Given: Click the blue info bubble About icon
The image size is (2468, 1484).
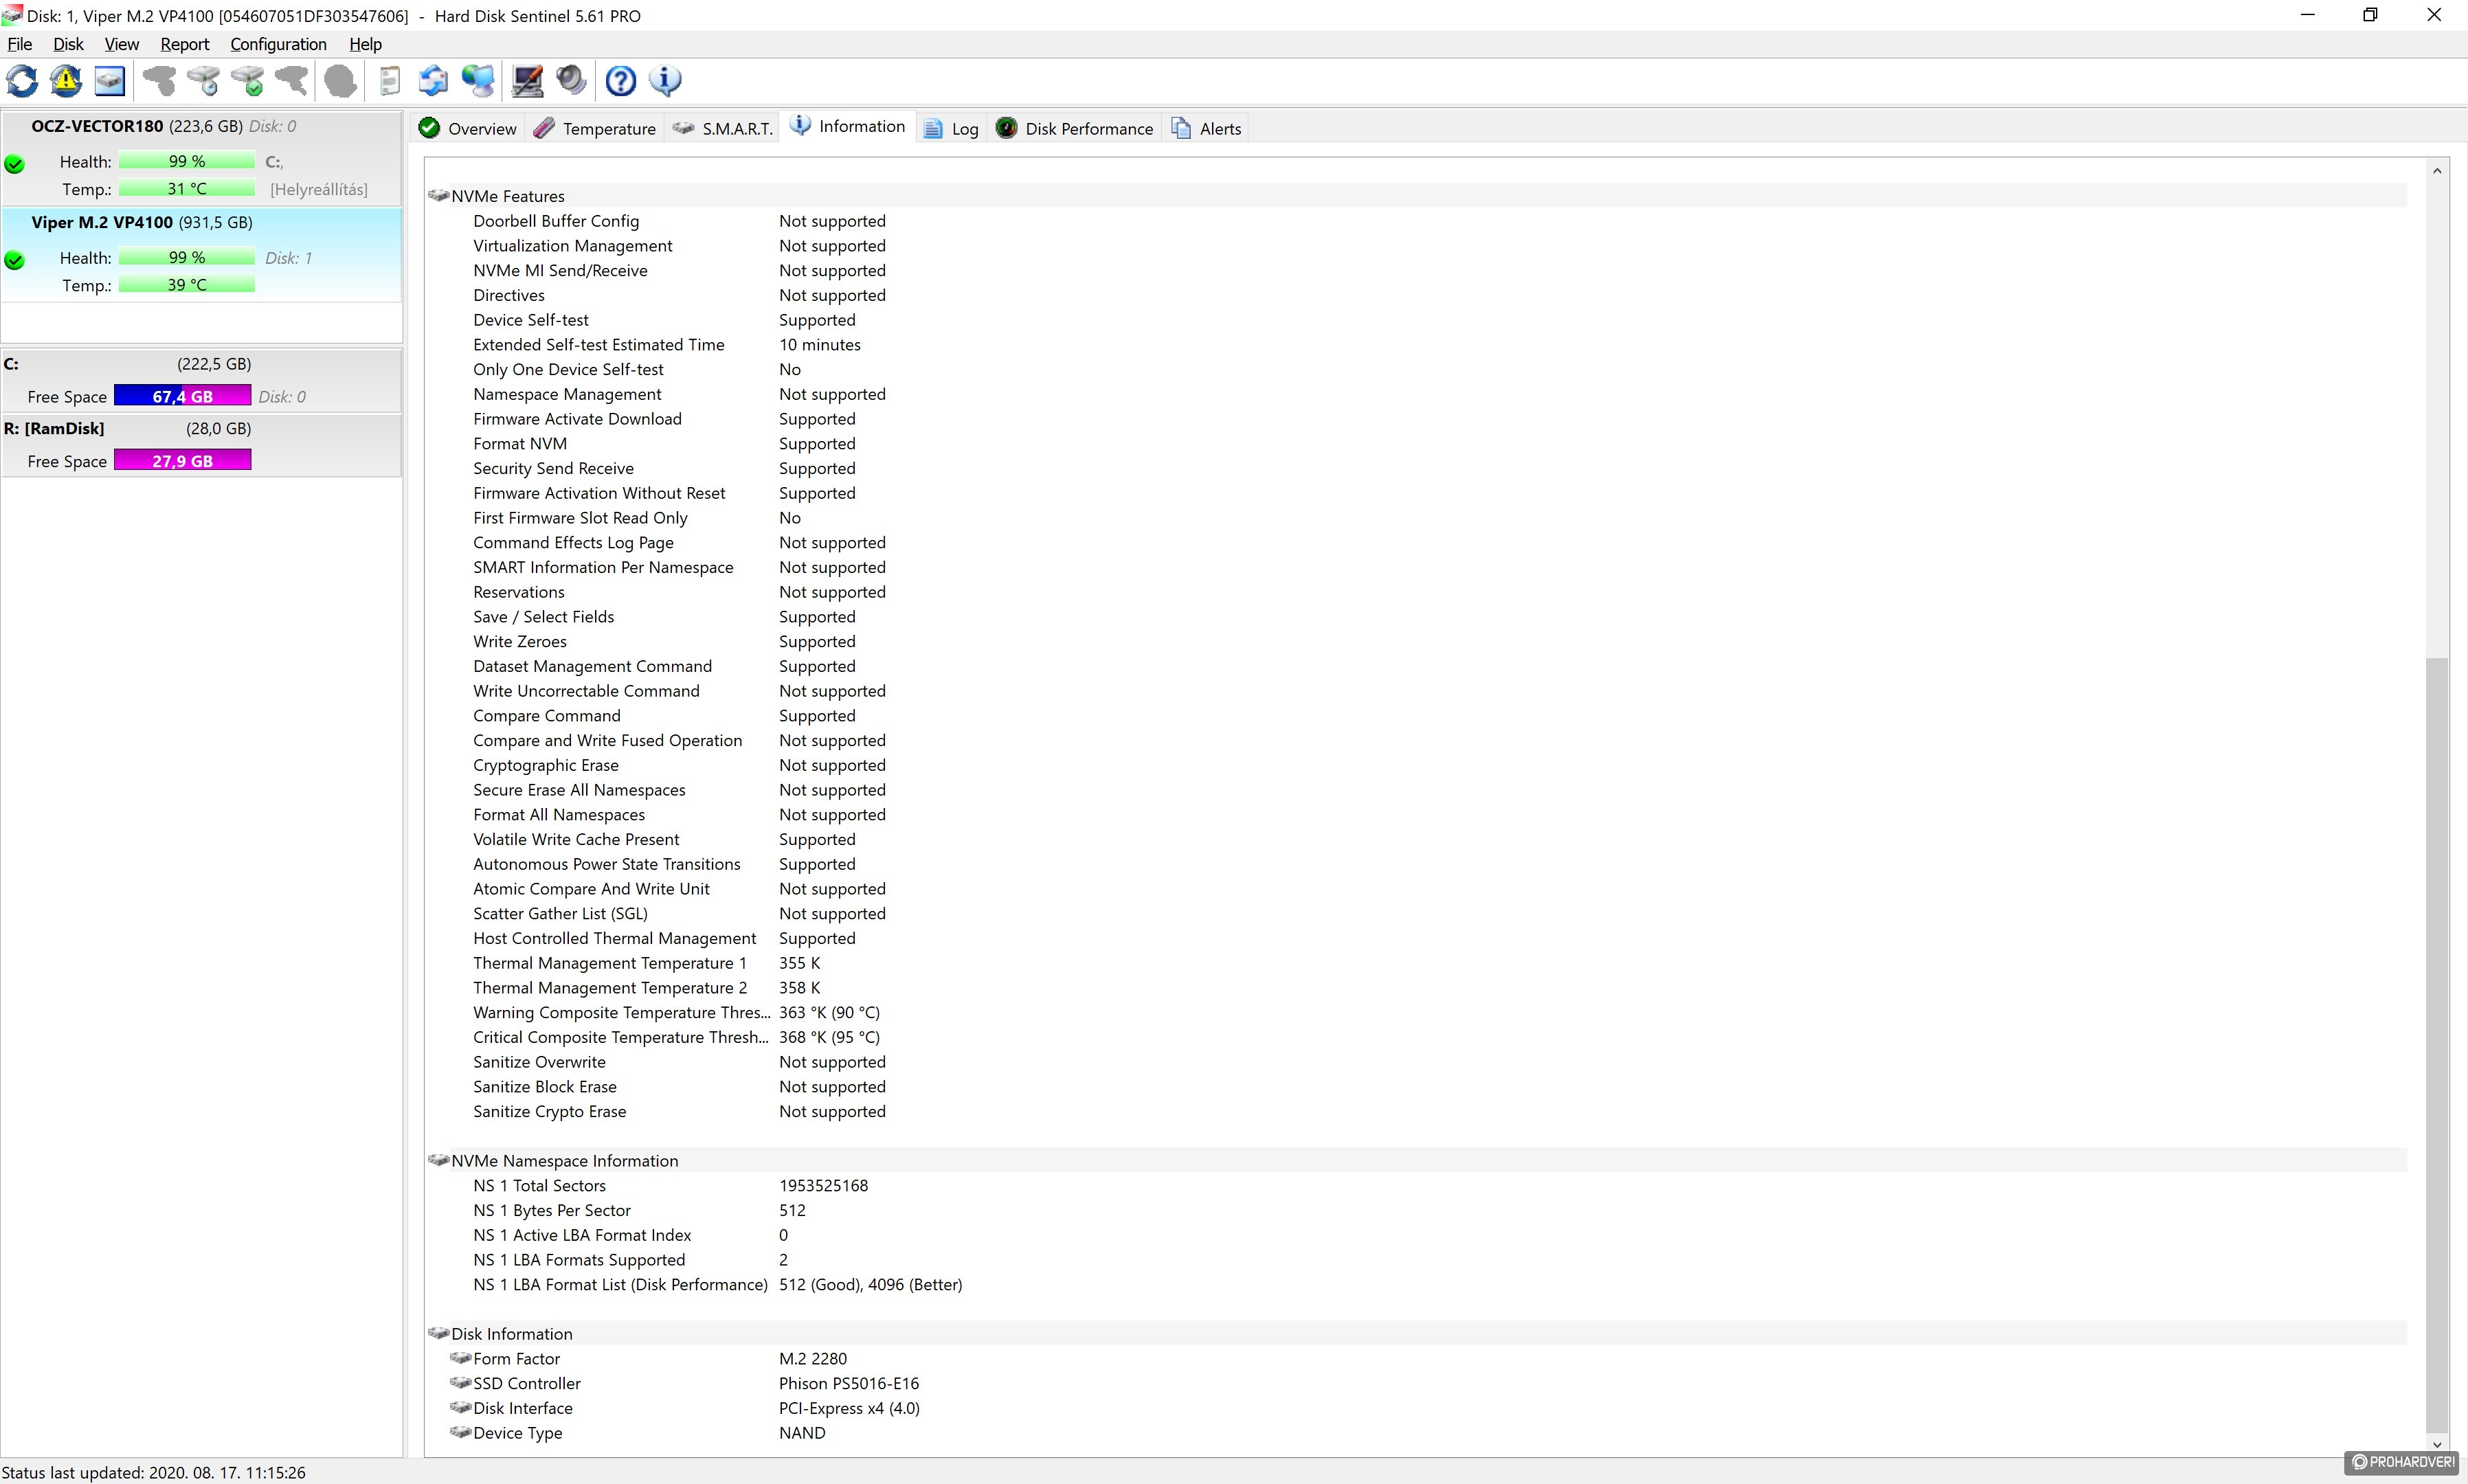Looking at the screenshot, I should pyautogui.click(x=665, y=81).
